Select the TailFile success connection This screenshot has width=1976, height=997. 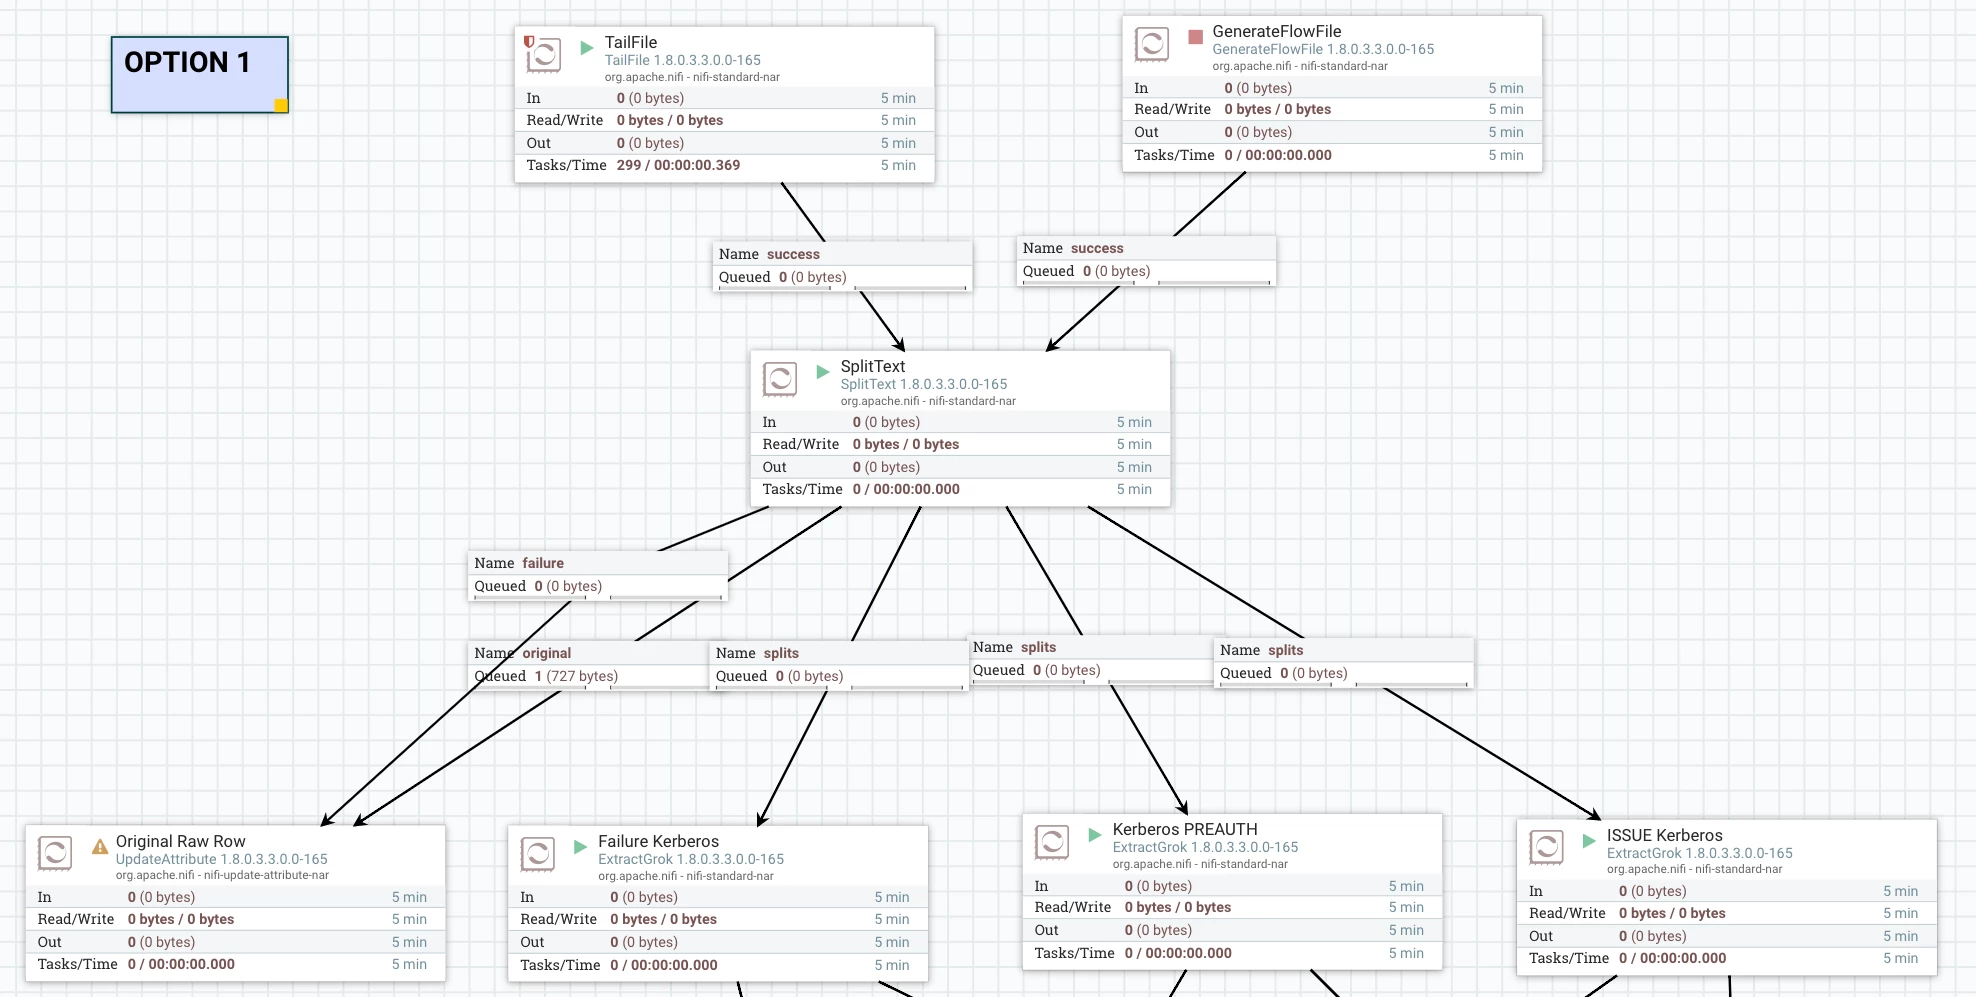[842, 266]
